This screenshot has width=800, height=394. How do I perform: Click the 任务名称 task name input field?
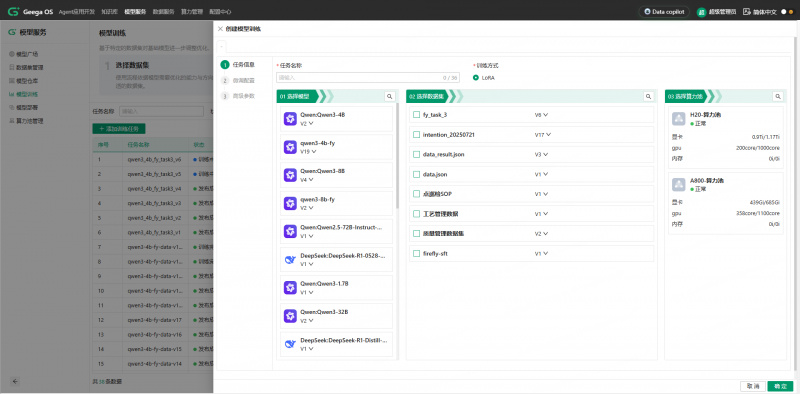367,78
